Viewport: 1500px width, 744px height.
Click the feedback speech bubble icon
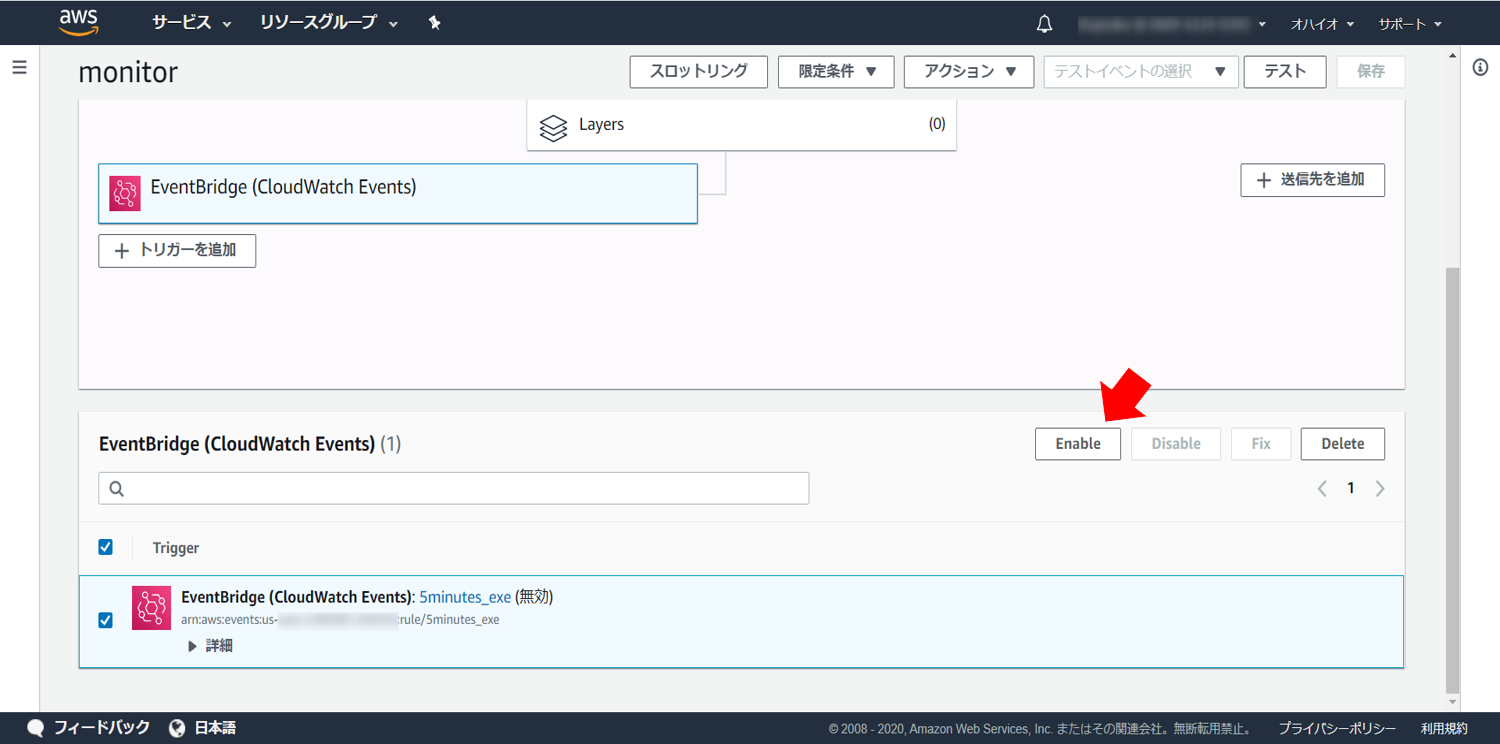[36, 727]
